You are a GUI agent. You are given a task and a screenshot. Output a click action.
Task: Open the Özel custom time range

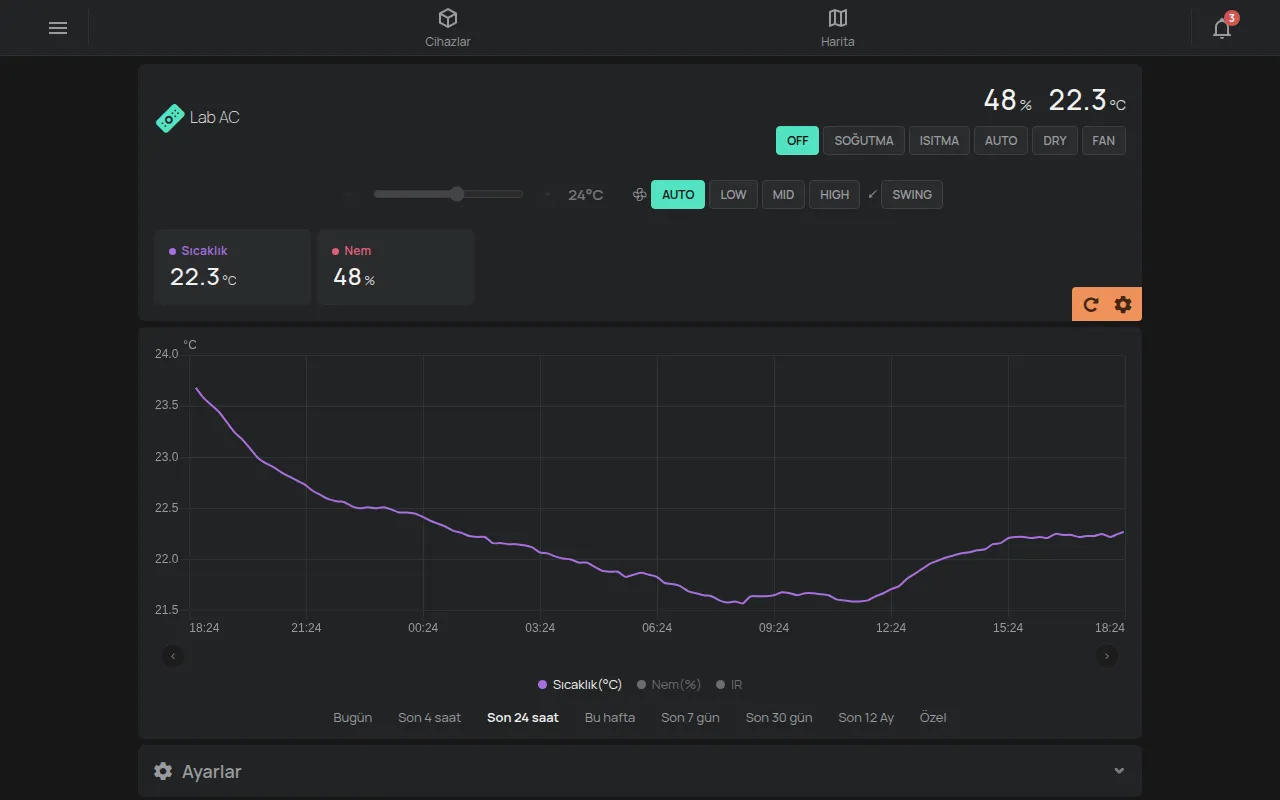pos(933,718)
